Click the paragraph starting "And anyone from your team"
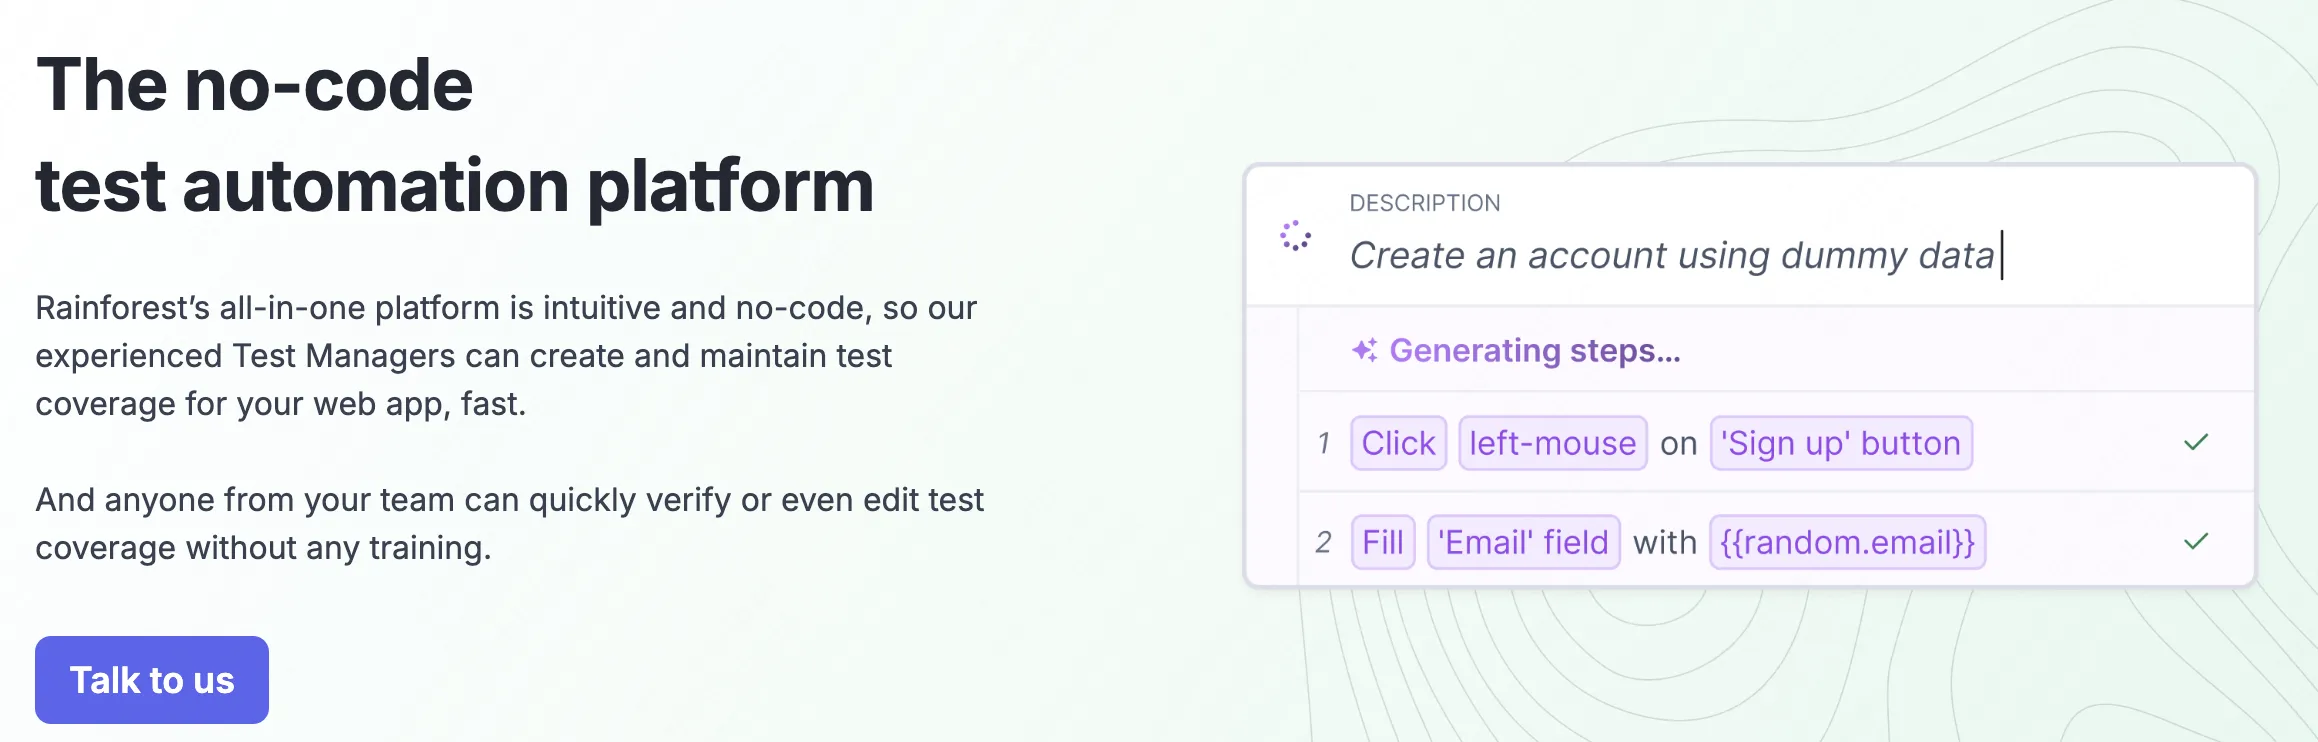Viewport: 2318px width, 742px height. 510,524
